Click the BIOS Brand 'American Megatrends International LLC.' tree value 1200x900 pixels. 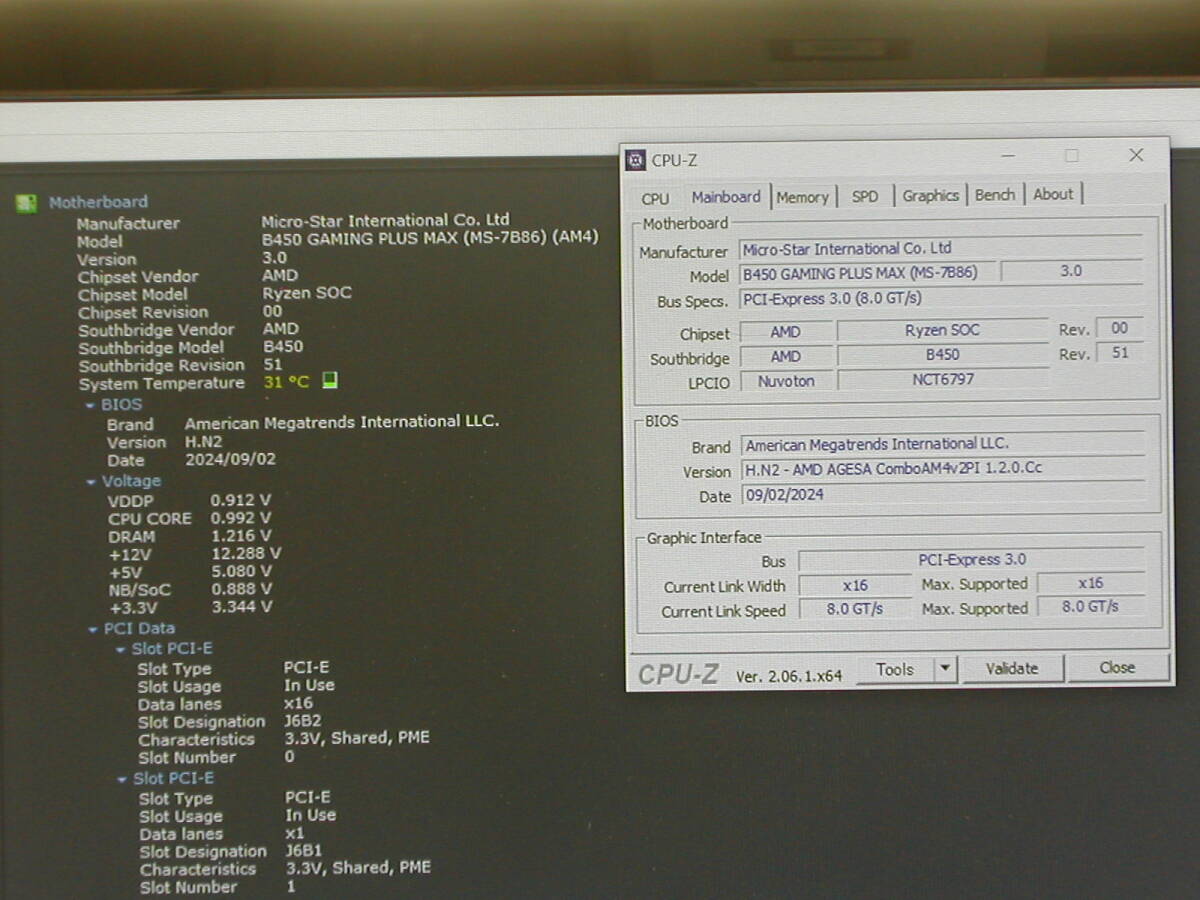coord(342,422)
